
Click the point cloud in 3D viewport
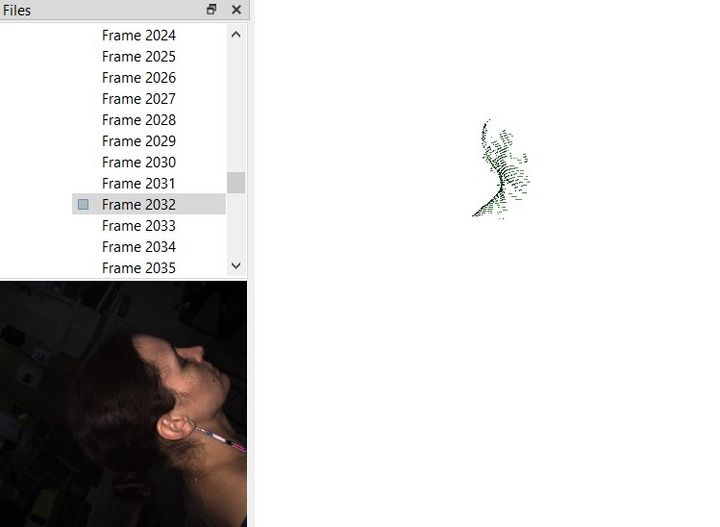501,170
